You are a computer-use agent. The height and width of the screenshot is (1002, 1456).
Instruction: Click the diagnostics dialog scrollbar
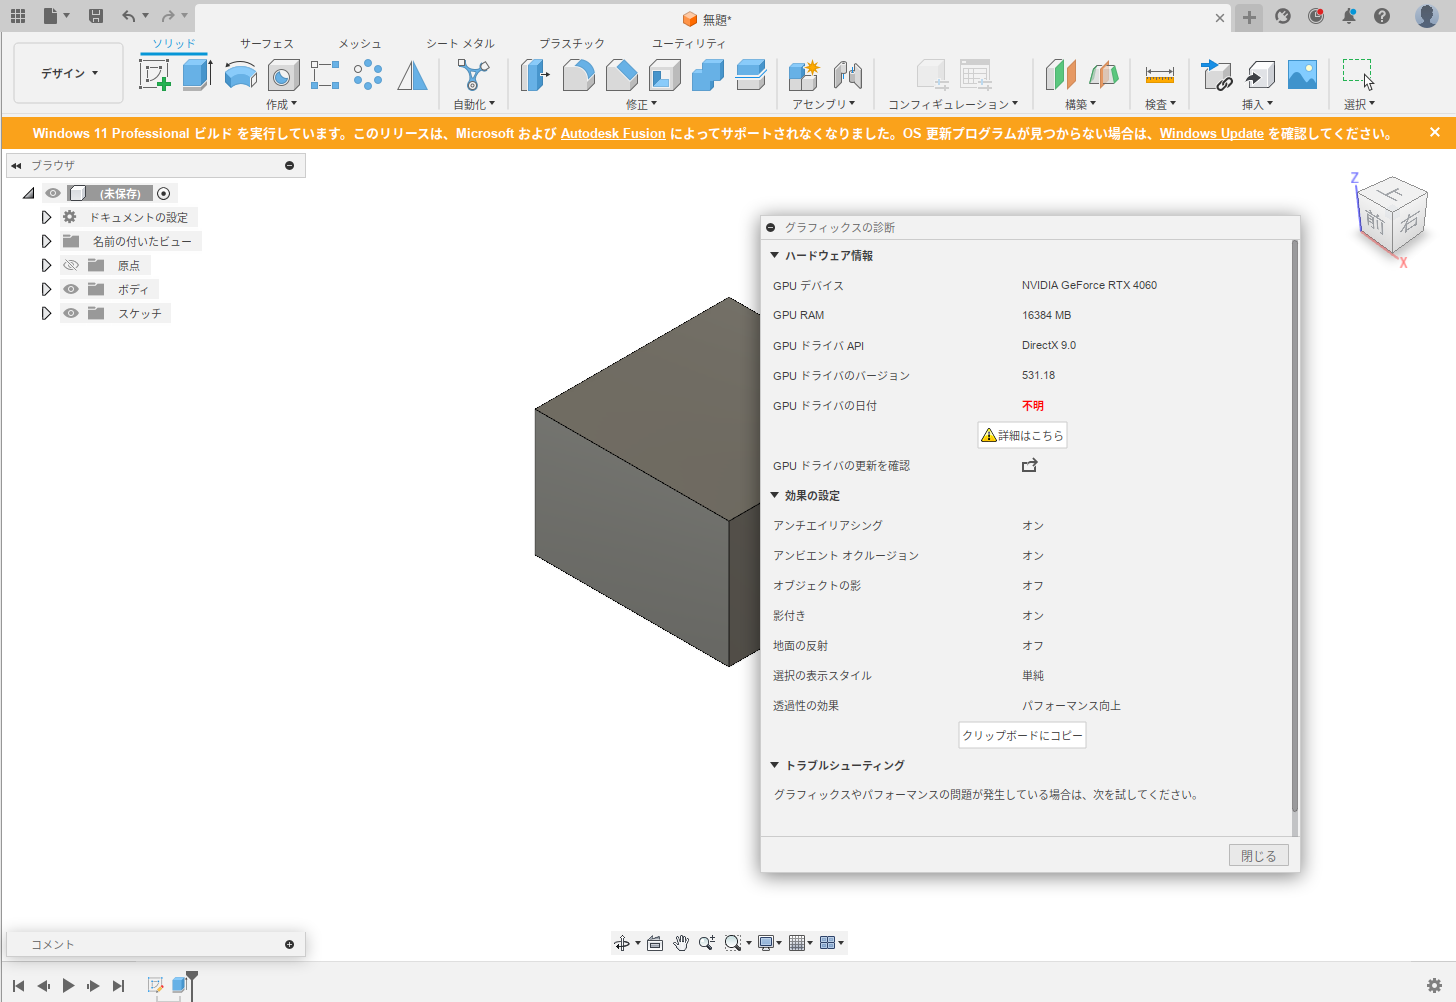pos(1295,525)
